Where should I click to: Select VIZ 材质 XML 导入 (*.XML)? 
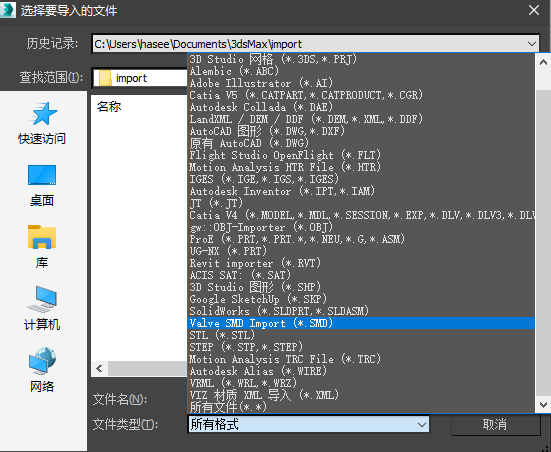pos(361,395)
